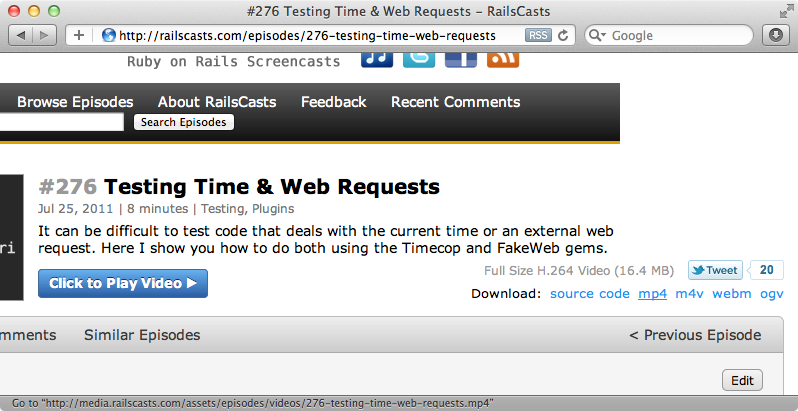Focus the Google search field
This screenshot has width=798, height=411.
(x=679, y=36)
